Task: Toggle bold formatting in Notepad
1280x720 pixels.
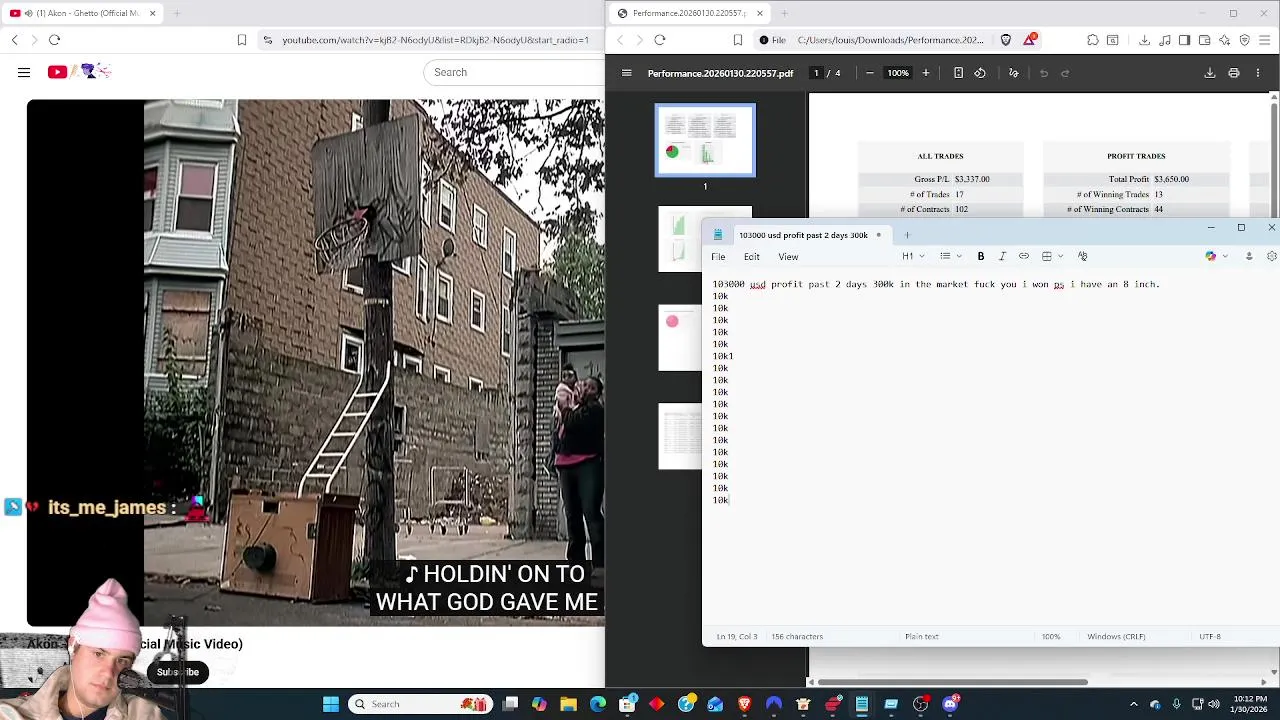Action: [x=981, y=256]
